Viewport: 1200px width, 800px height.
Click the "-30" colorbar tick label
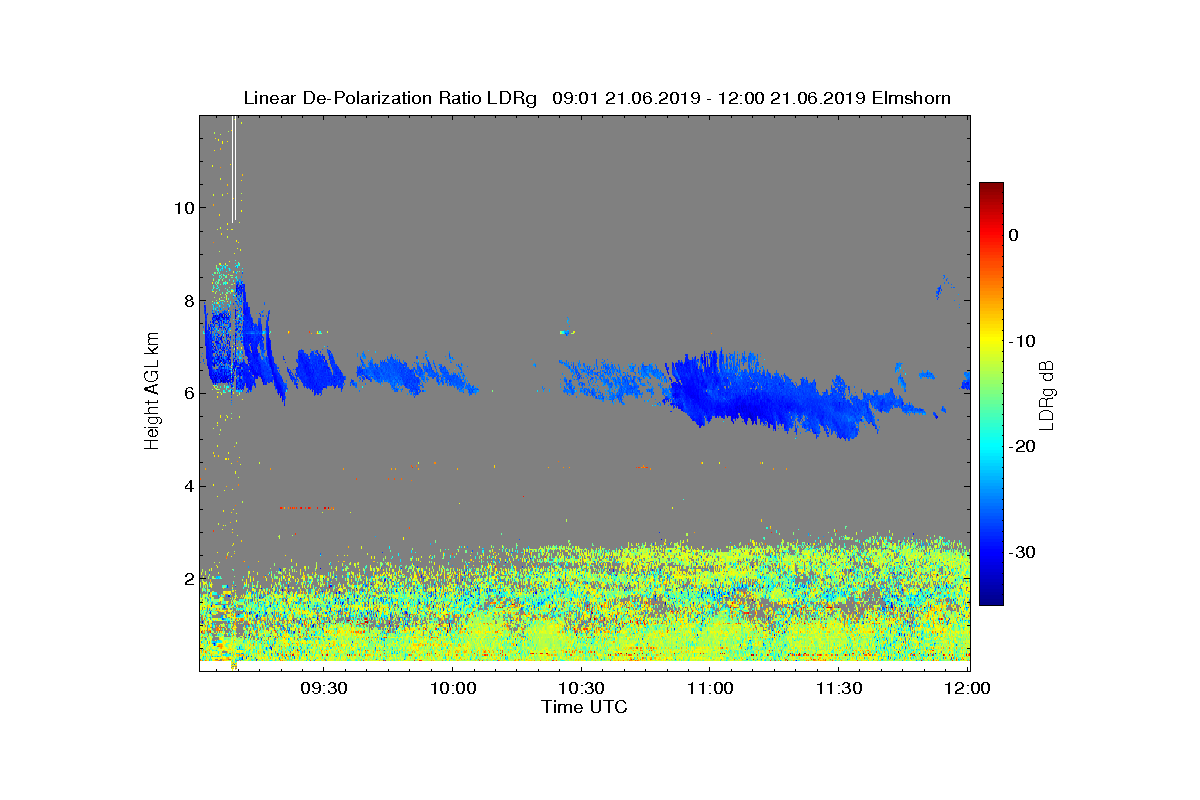point(1021,553)
